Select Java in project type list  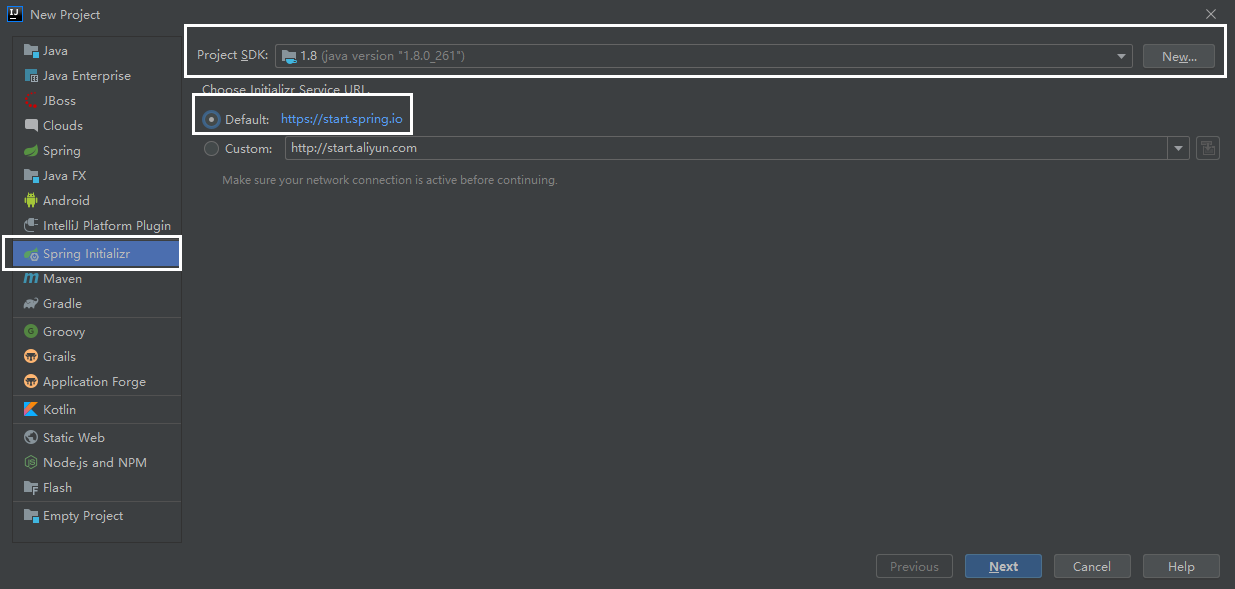(x=97, y=51)
